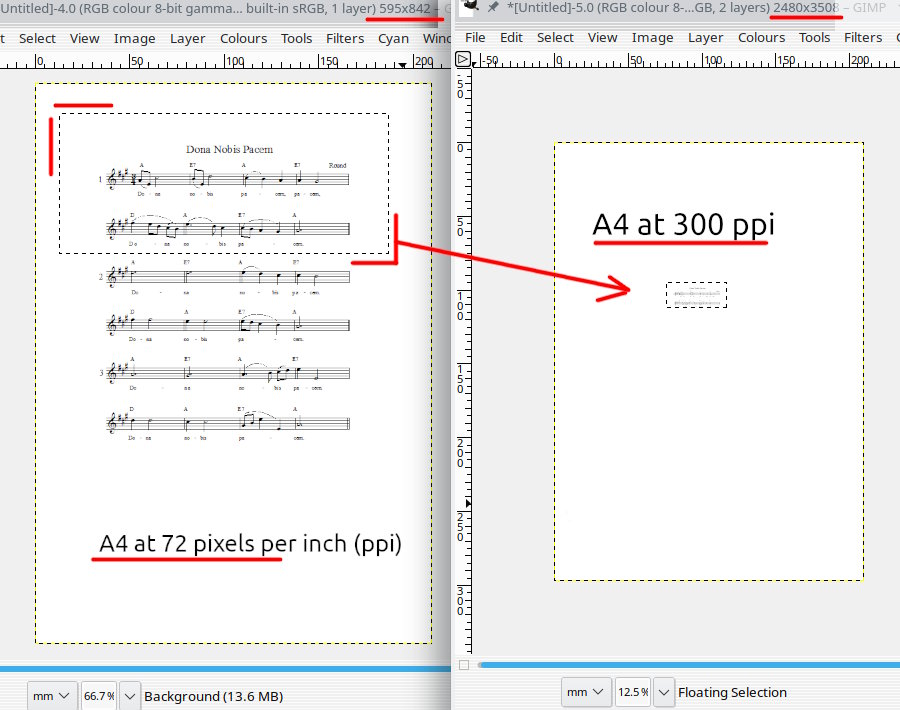Open the mm unit dropdown in the right window
The image size is (900, 710).
pos(586,692)
